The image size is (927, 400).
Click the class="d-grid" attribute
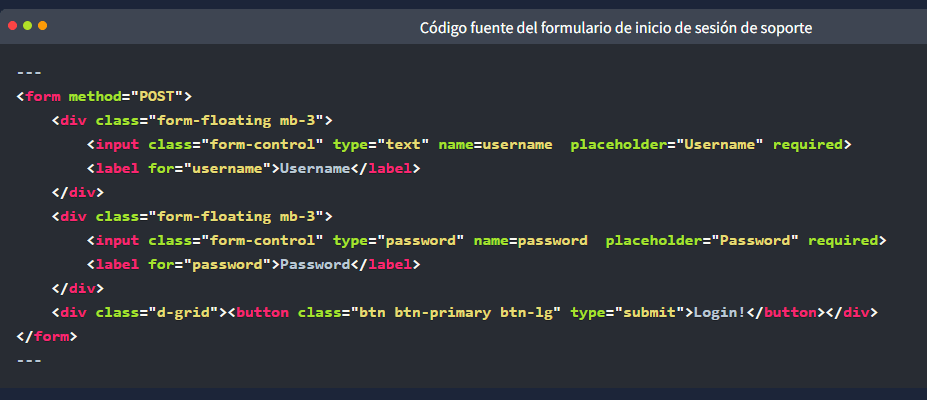157,313
